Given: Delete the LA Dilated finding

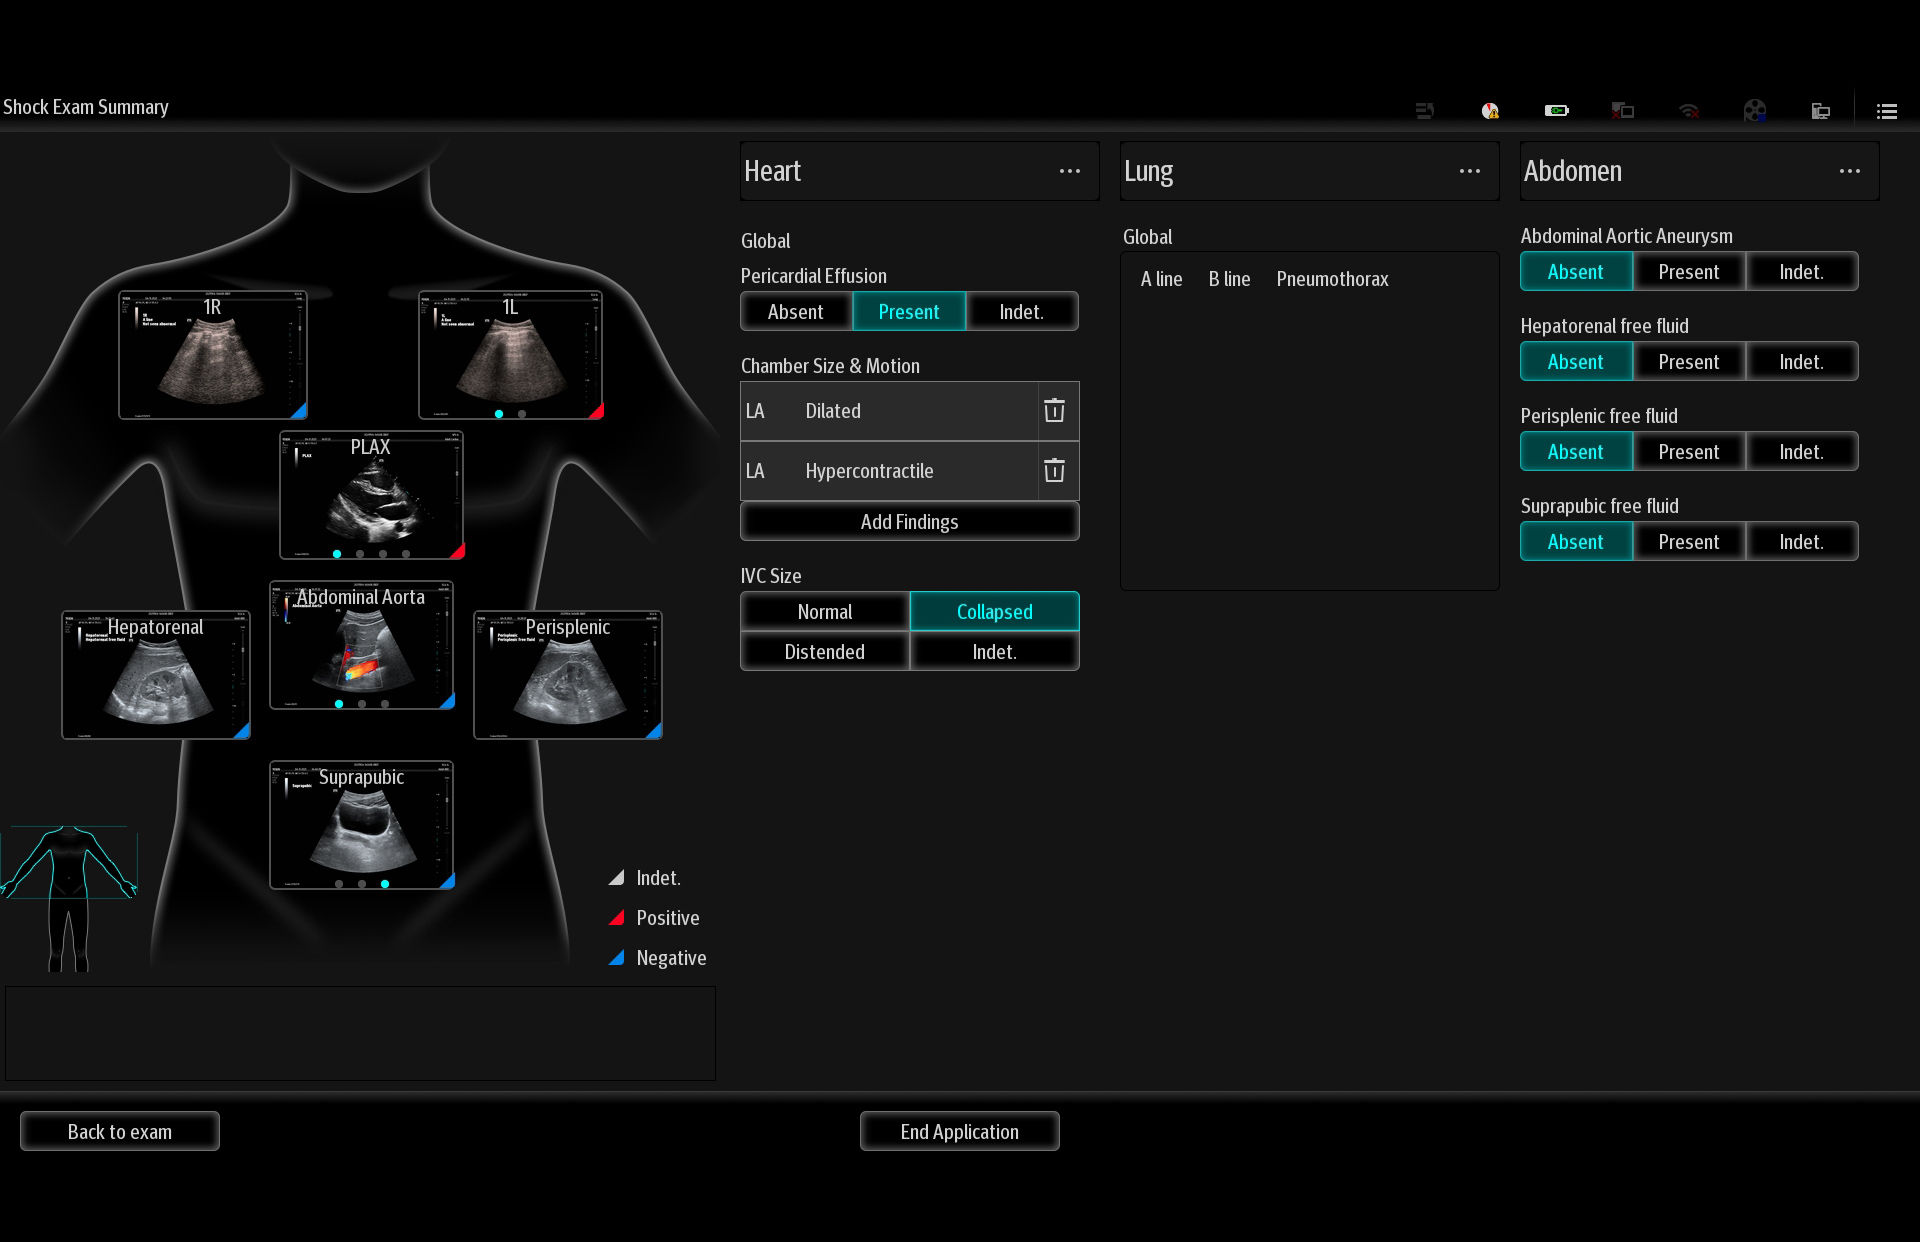Looking at the screenshot, I should [x=1054, y=411].
